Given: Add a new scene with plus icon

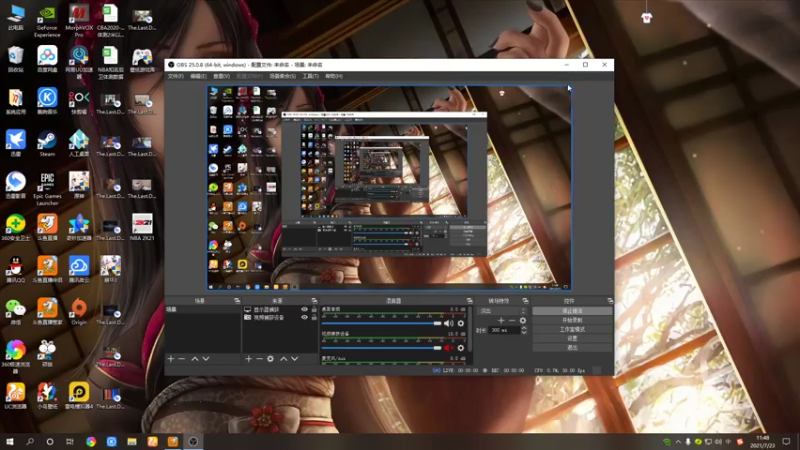Looking at the screenshot, I should [171, 359].
